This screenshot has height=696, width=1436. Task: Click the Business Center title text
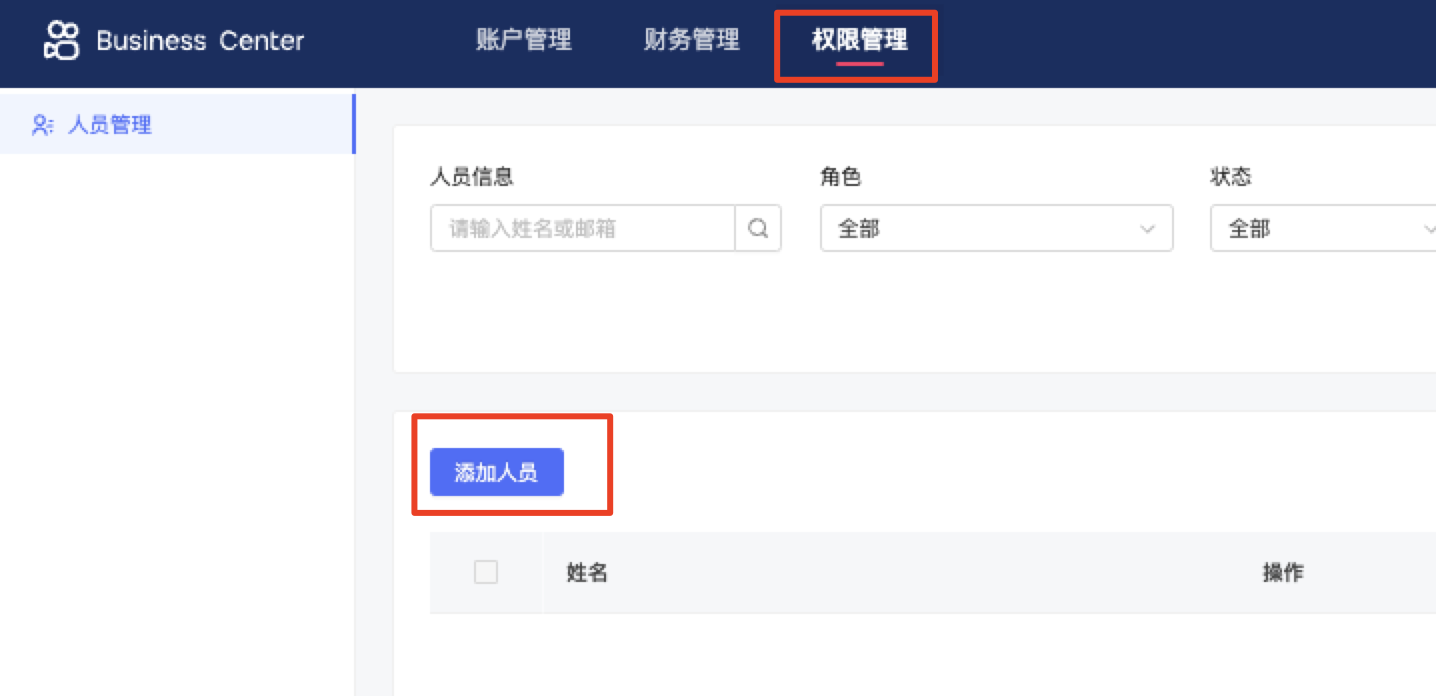coord(200,41)
